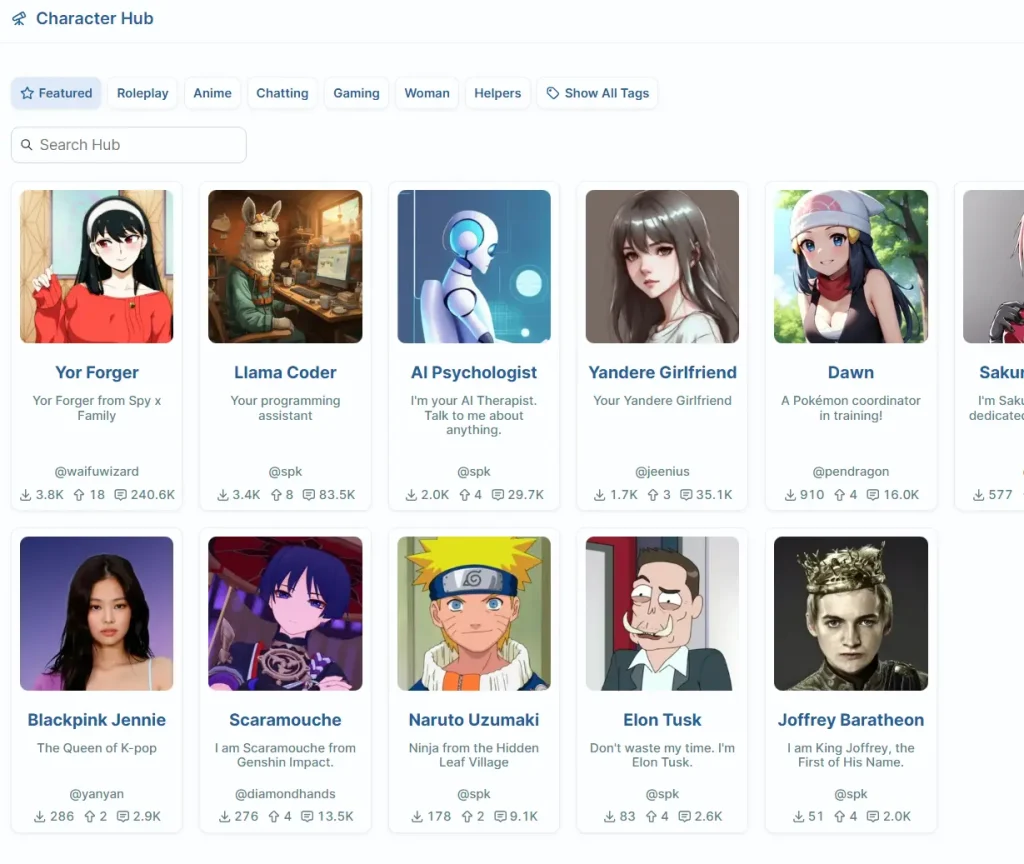Click the upvote arrow icon on Llama Coder
1024x864 pixels.
click(x=276, y=495)
